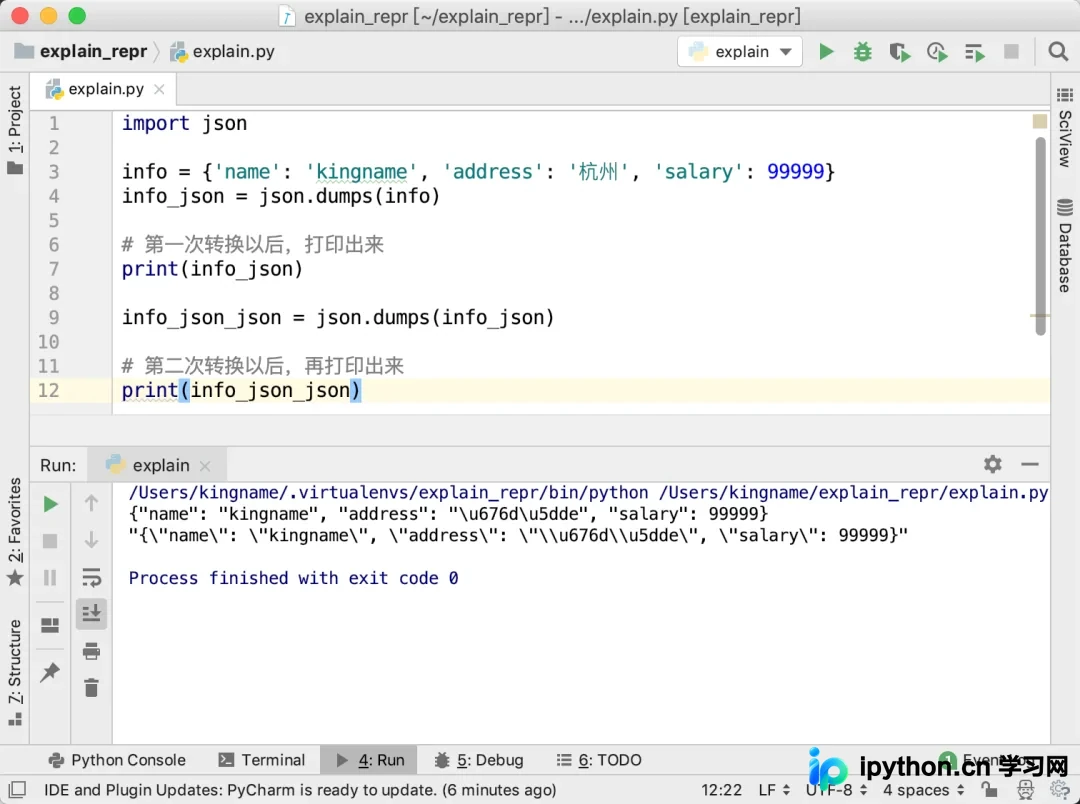The width and height of the screenshot is (1080, 804).
Task: Pause output in the Run panel
Action: 50,577
